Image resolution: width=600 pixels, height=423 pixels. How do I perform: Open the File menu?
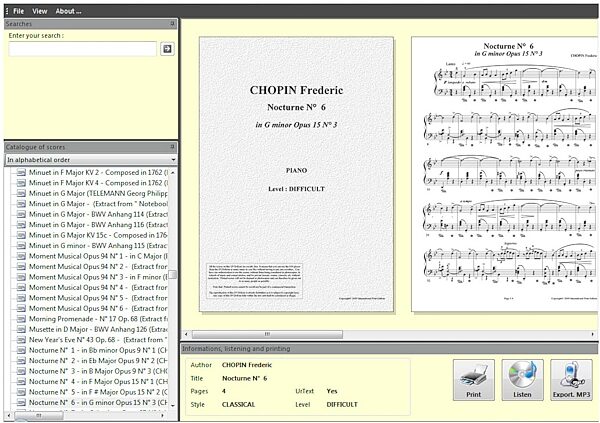18,11
